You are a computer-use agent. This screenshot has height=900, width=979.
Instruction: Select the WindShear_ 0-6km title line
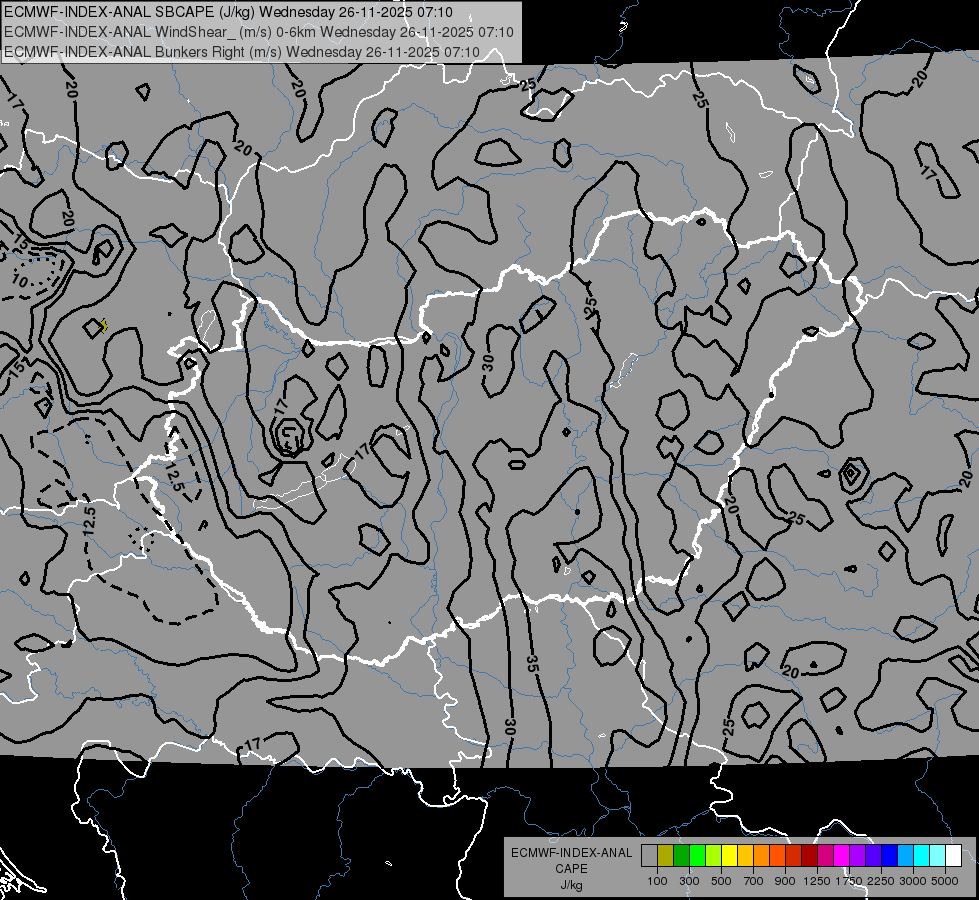pyautogui.click(x=259, y=32)
